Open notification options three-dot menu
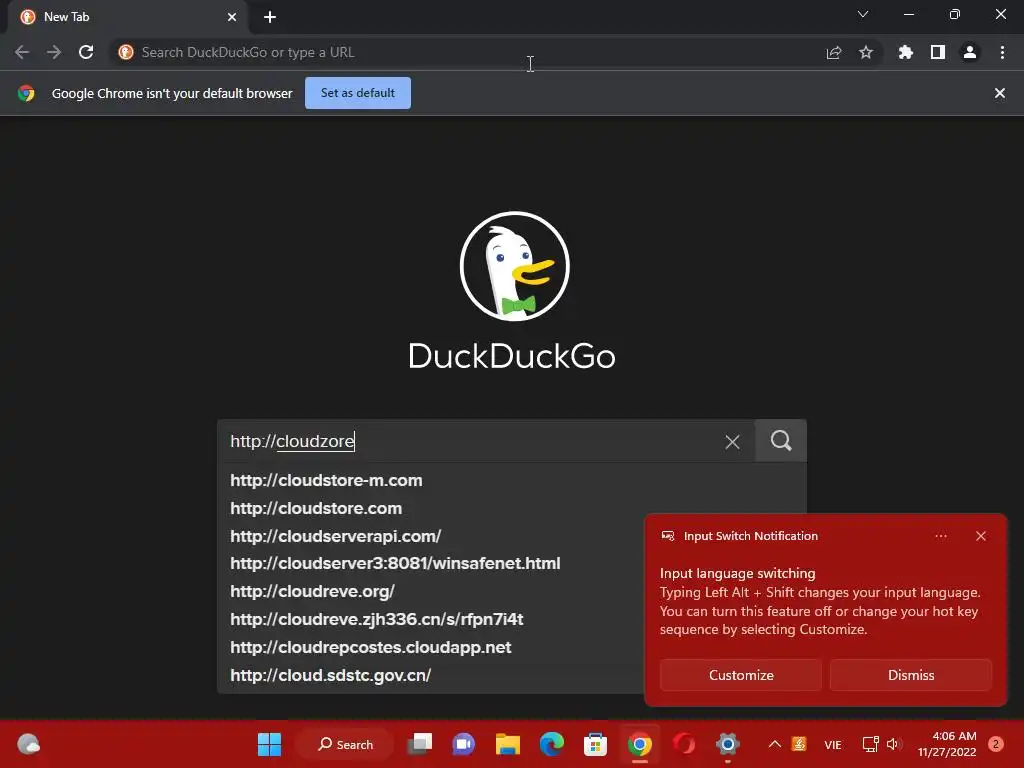The height and width of the screenshot is (768, 1024). 940,536
